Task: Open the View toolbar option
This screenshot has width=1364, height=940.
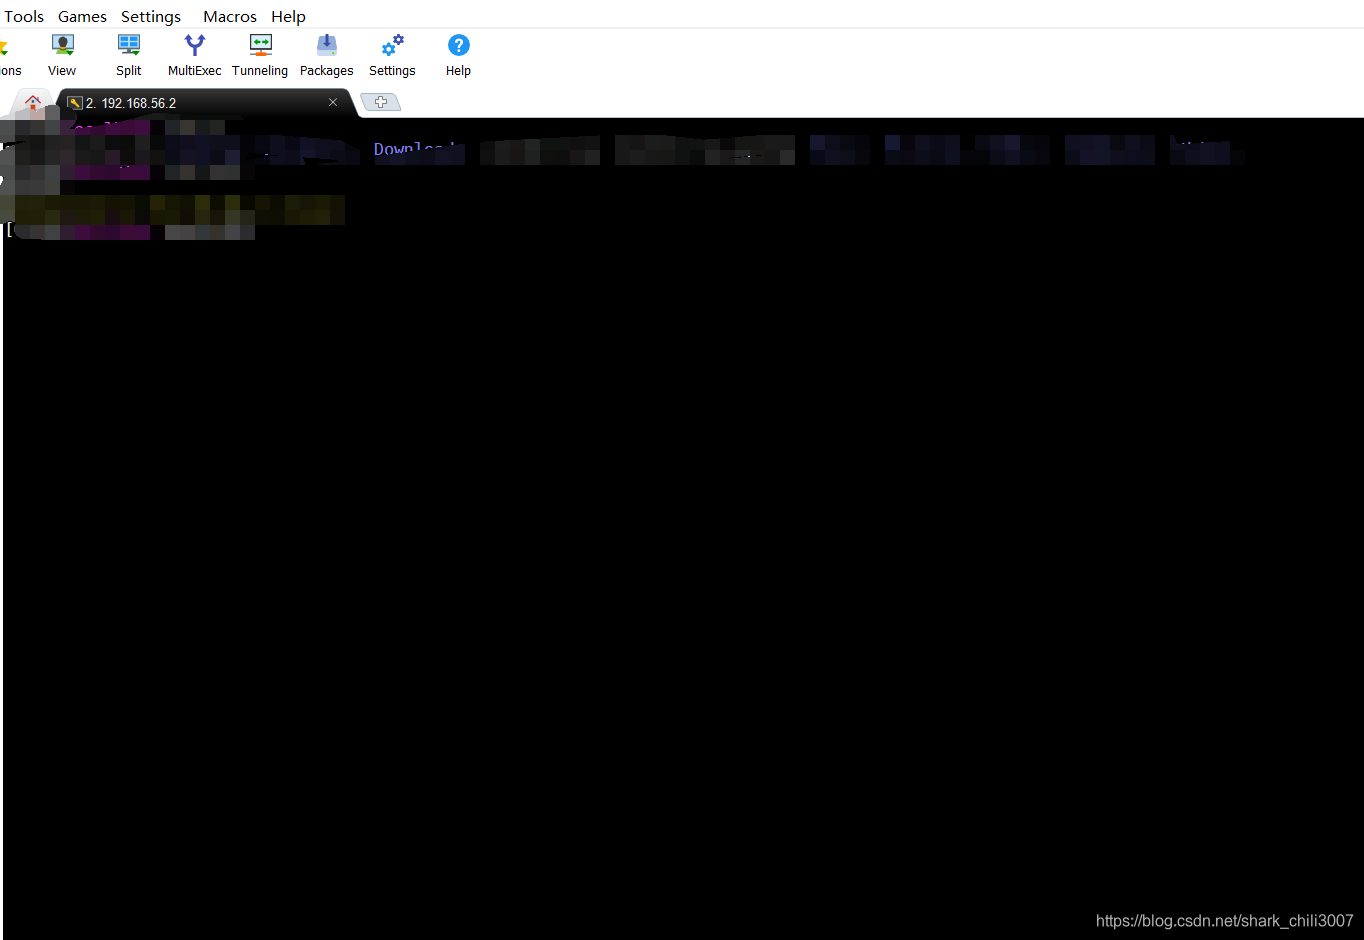Action: tap(62, 55)
